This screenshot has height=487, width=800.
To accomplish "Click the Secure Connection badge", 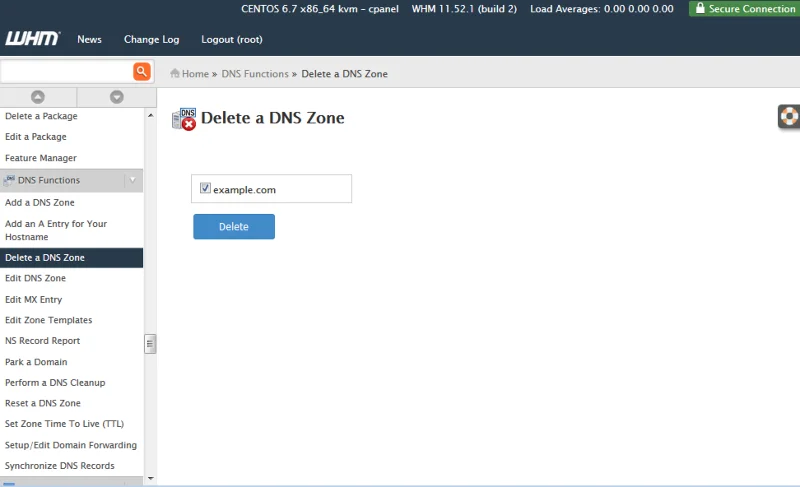I will (x=745, y=9).
